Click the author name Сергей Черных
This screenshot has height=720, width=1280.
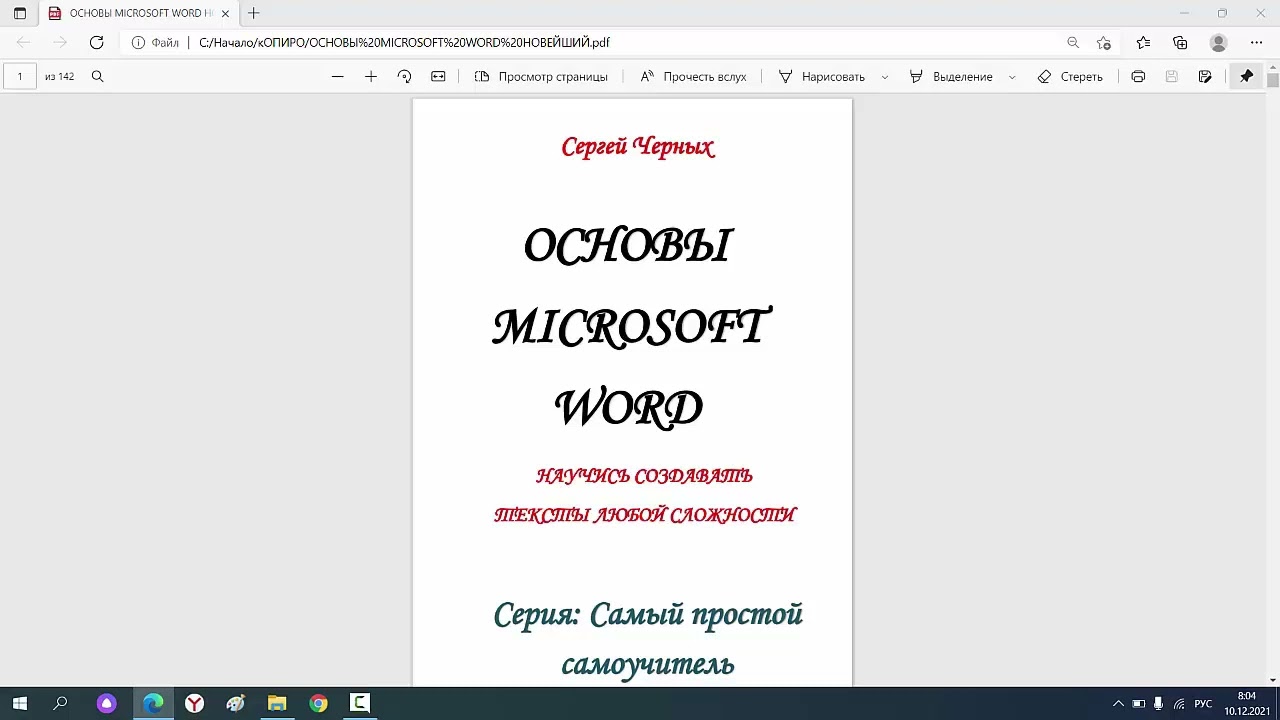(x=638, y=147)
